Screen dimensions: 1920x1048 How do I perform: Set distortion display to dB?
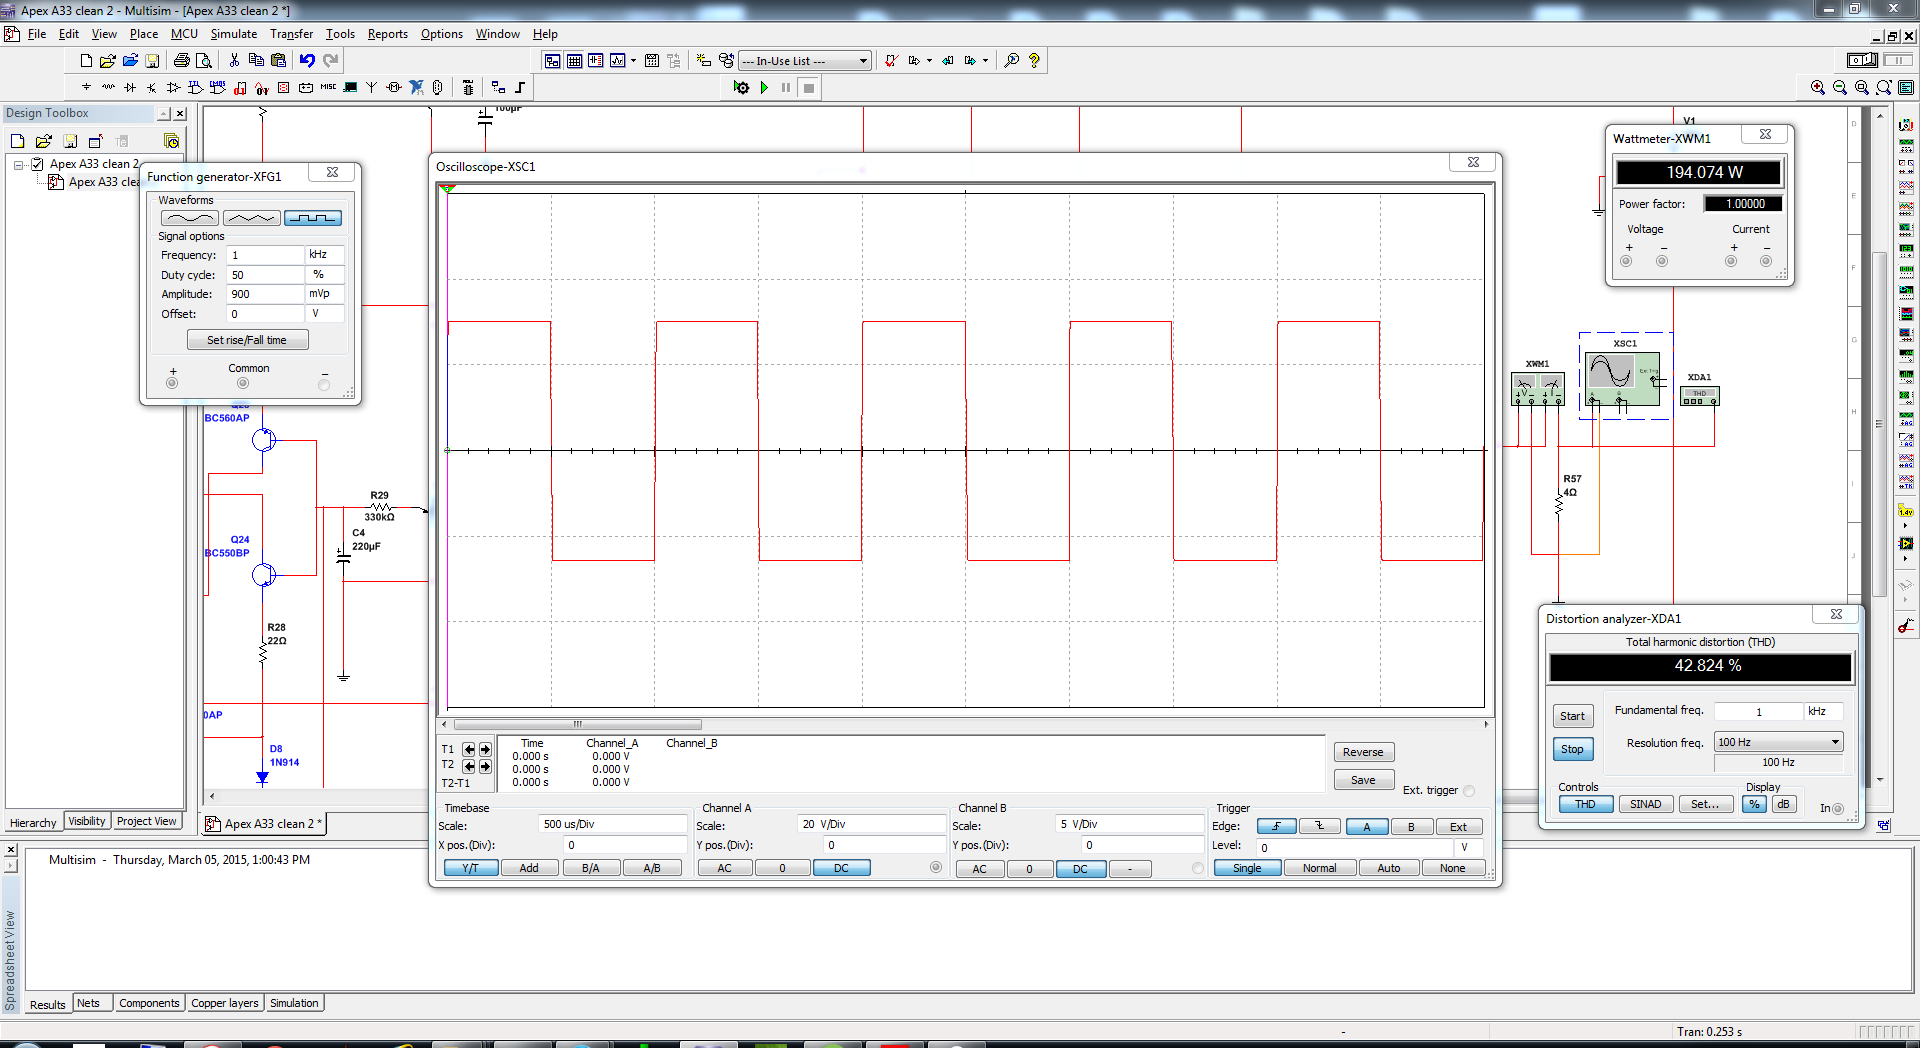tap(1783, 804)
